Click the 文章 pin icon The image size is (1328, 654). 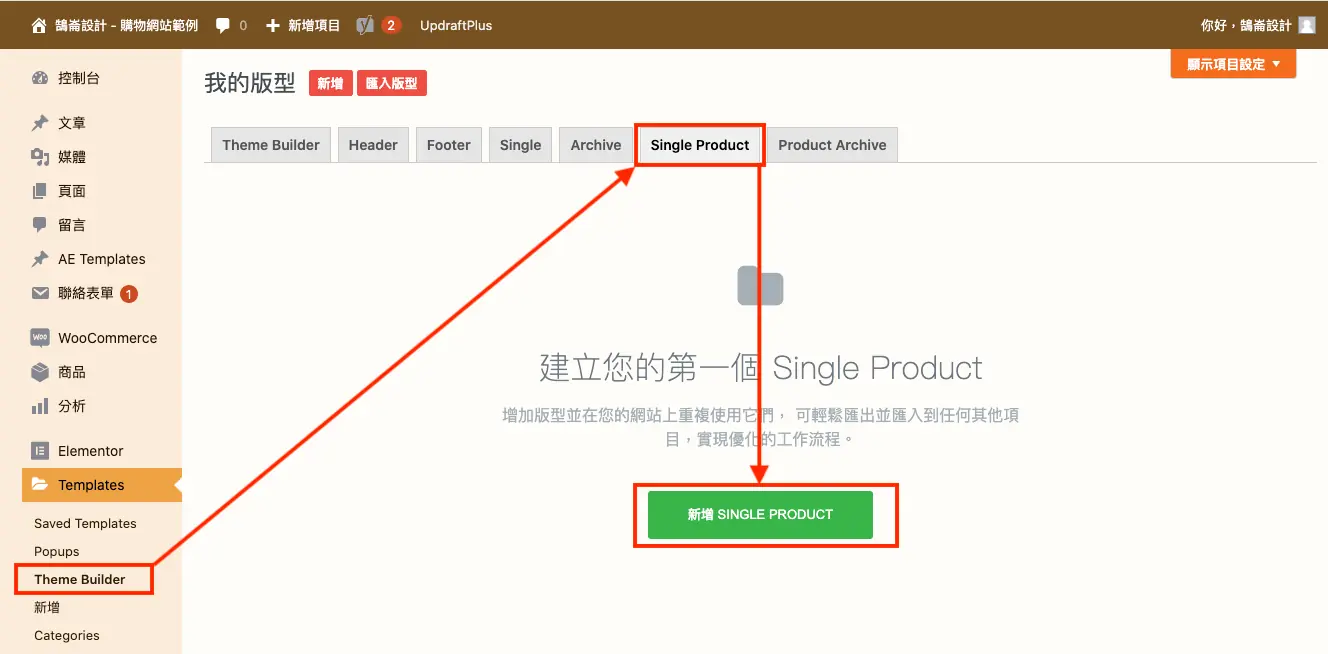[40, 123]
